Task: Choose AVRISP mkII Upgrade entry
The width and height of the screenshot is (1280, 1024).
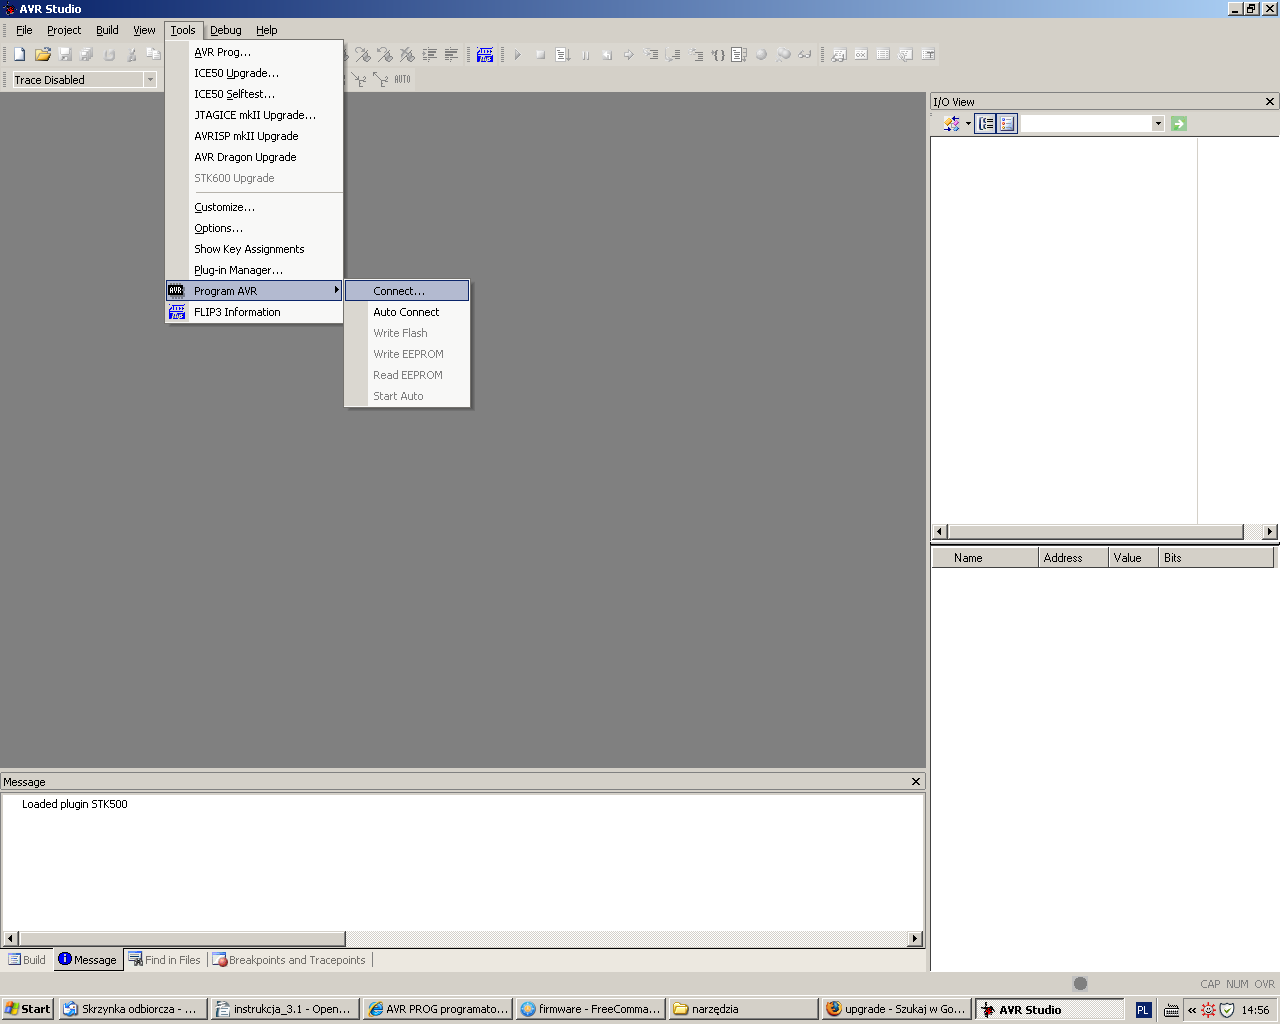Action: click(255, 136)
